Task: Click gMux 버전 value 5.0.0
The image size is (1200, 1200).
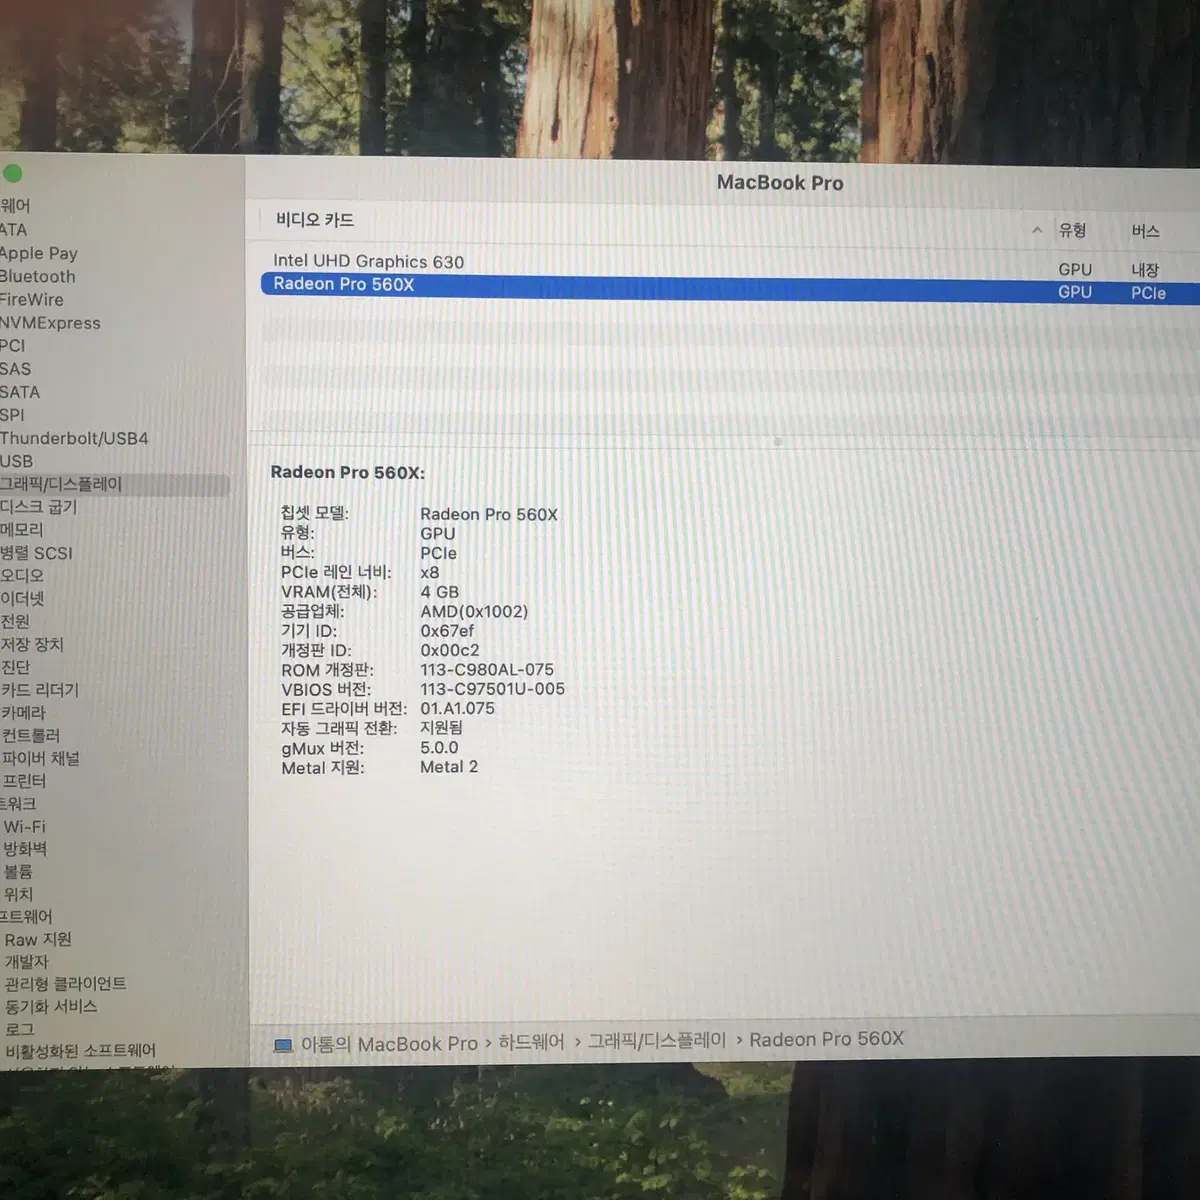Action: 439,748
